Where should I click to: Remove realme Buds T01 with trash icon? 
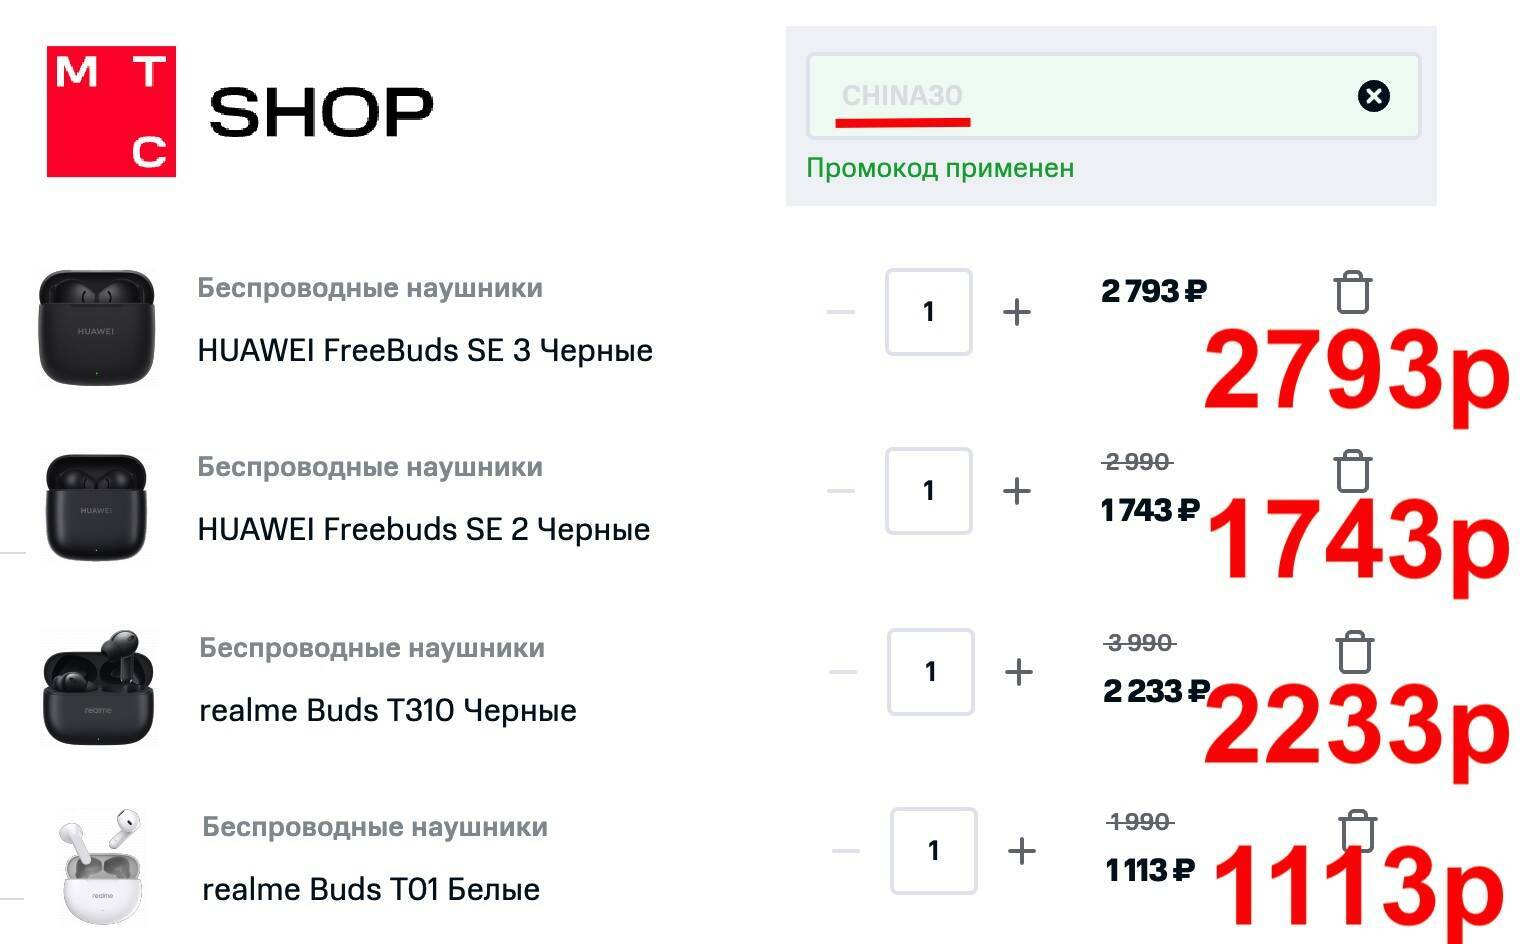coord(1357,831)
